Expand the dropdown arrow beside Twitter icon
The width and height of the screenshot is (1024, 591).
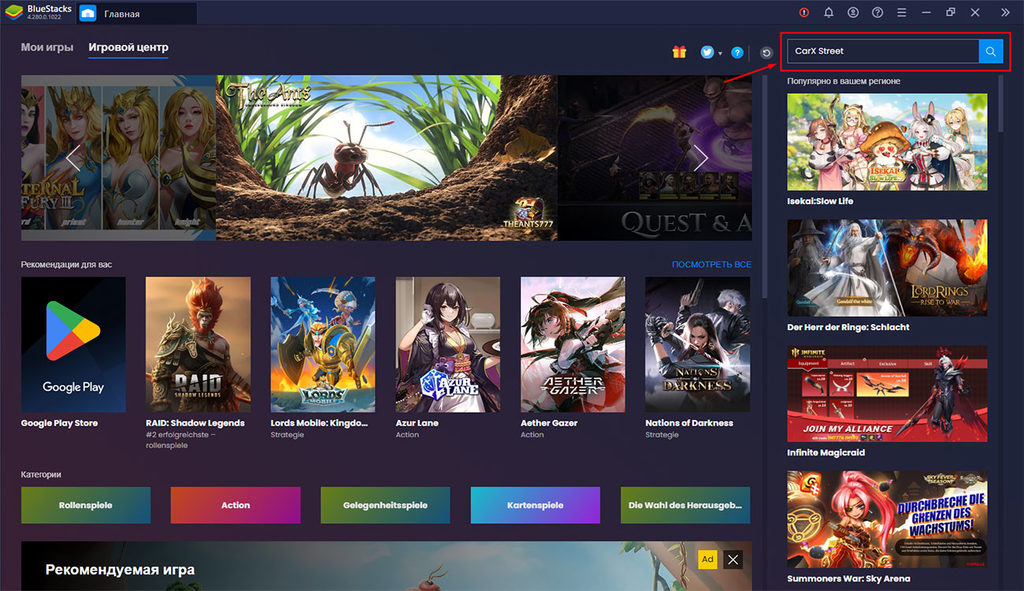click(720, 54)
